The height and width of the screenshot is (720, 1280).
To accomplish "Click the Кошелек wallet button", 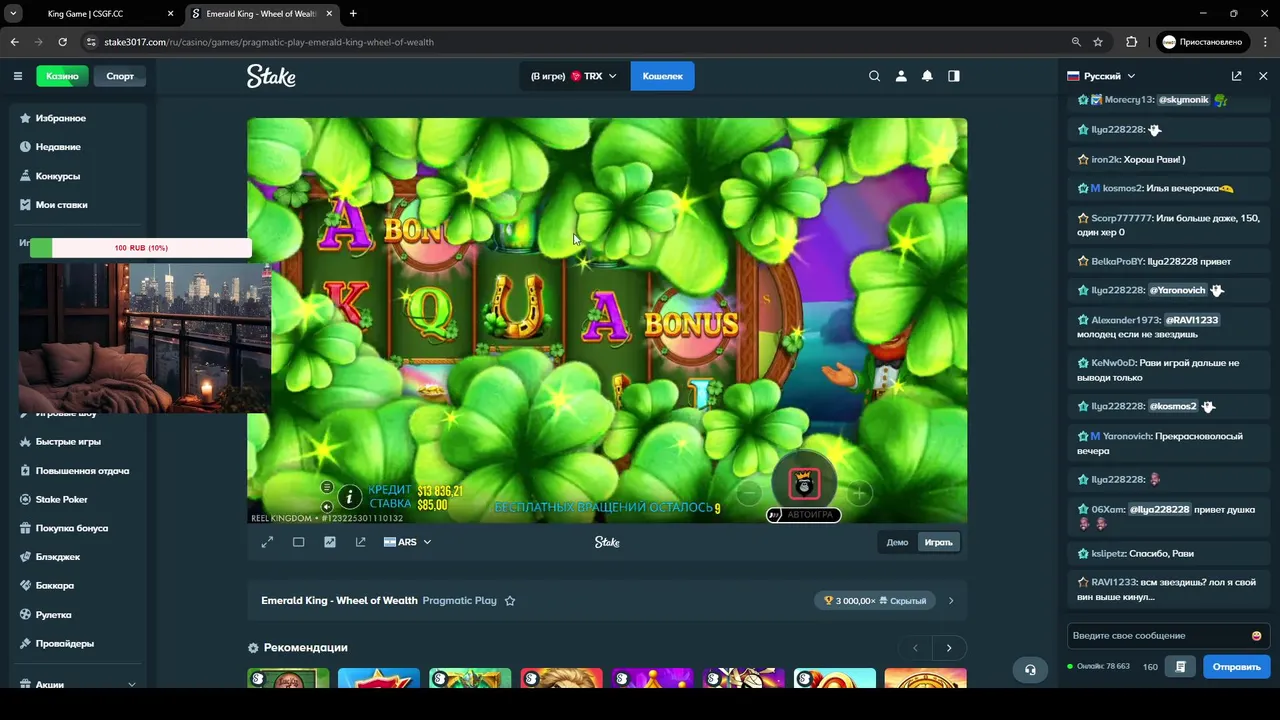I will coord(662,76).
